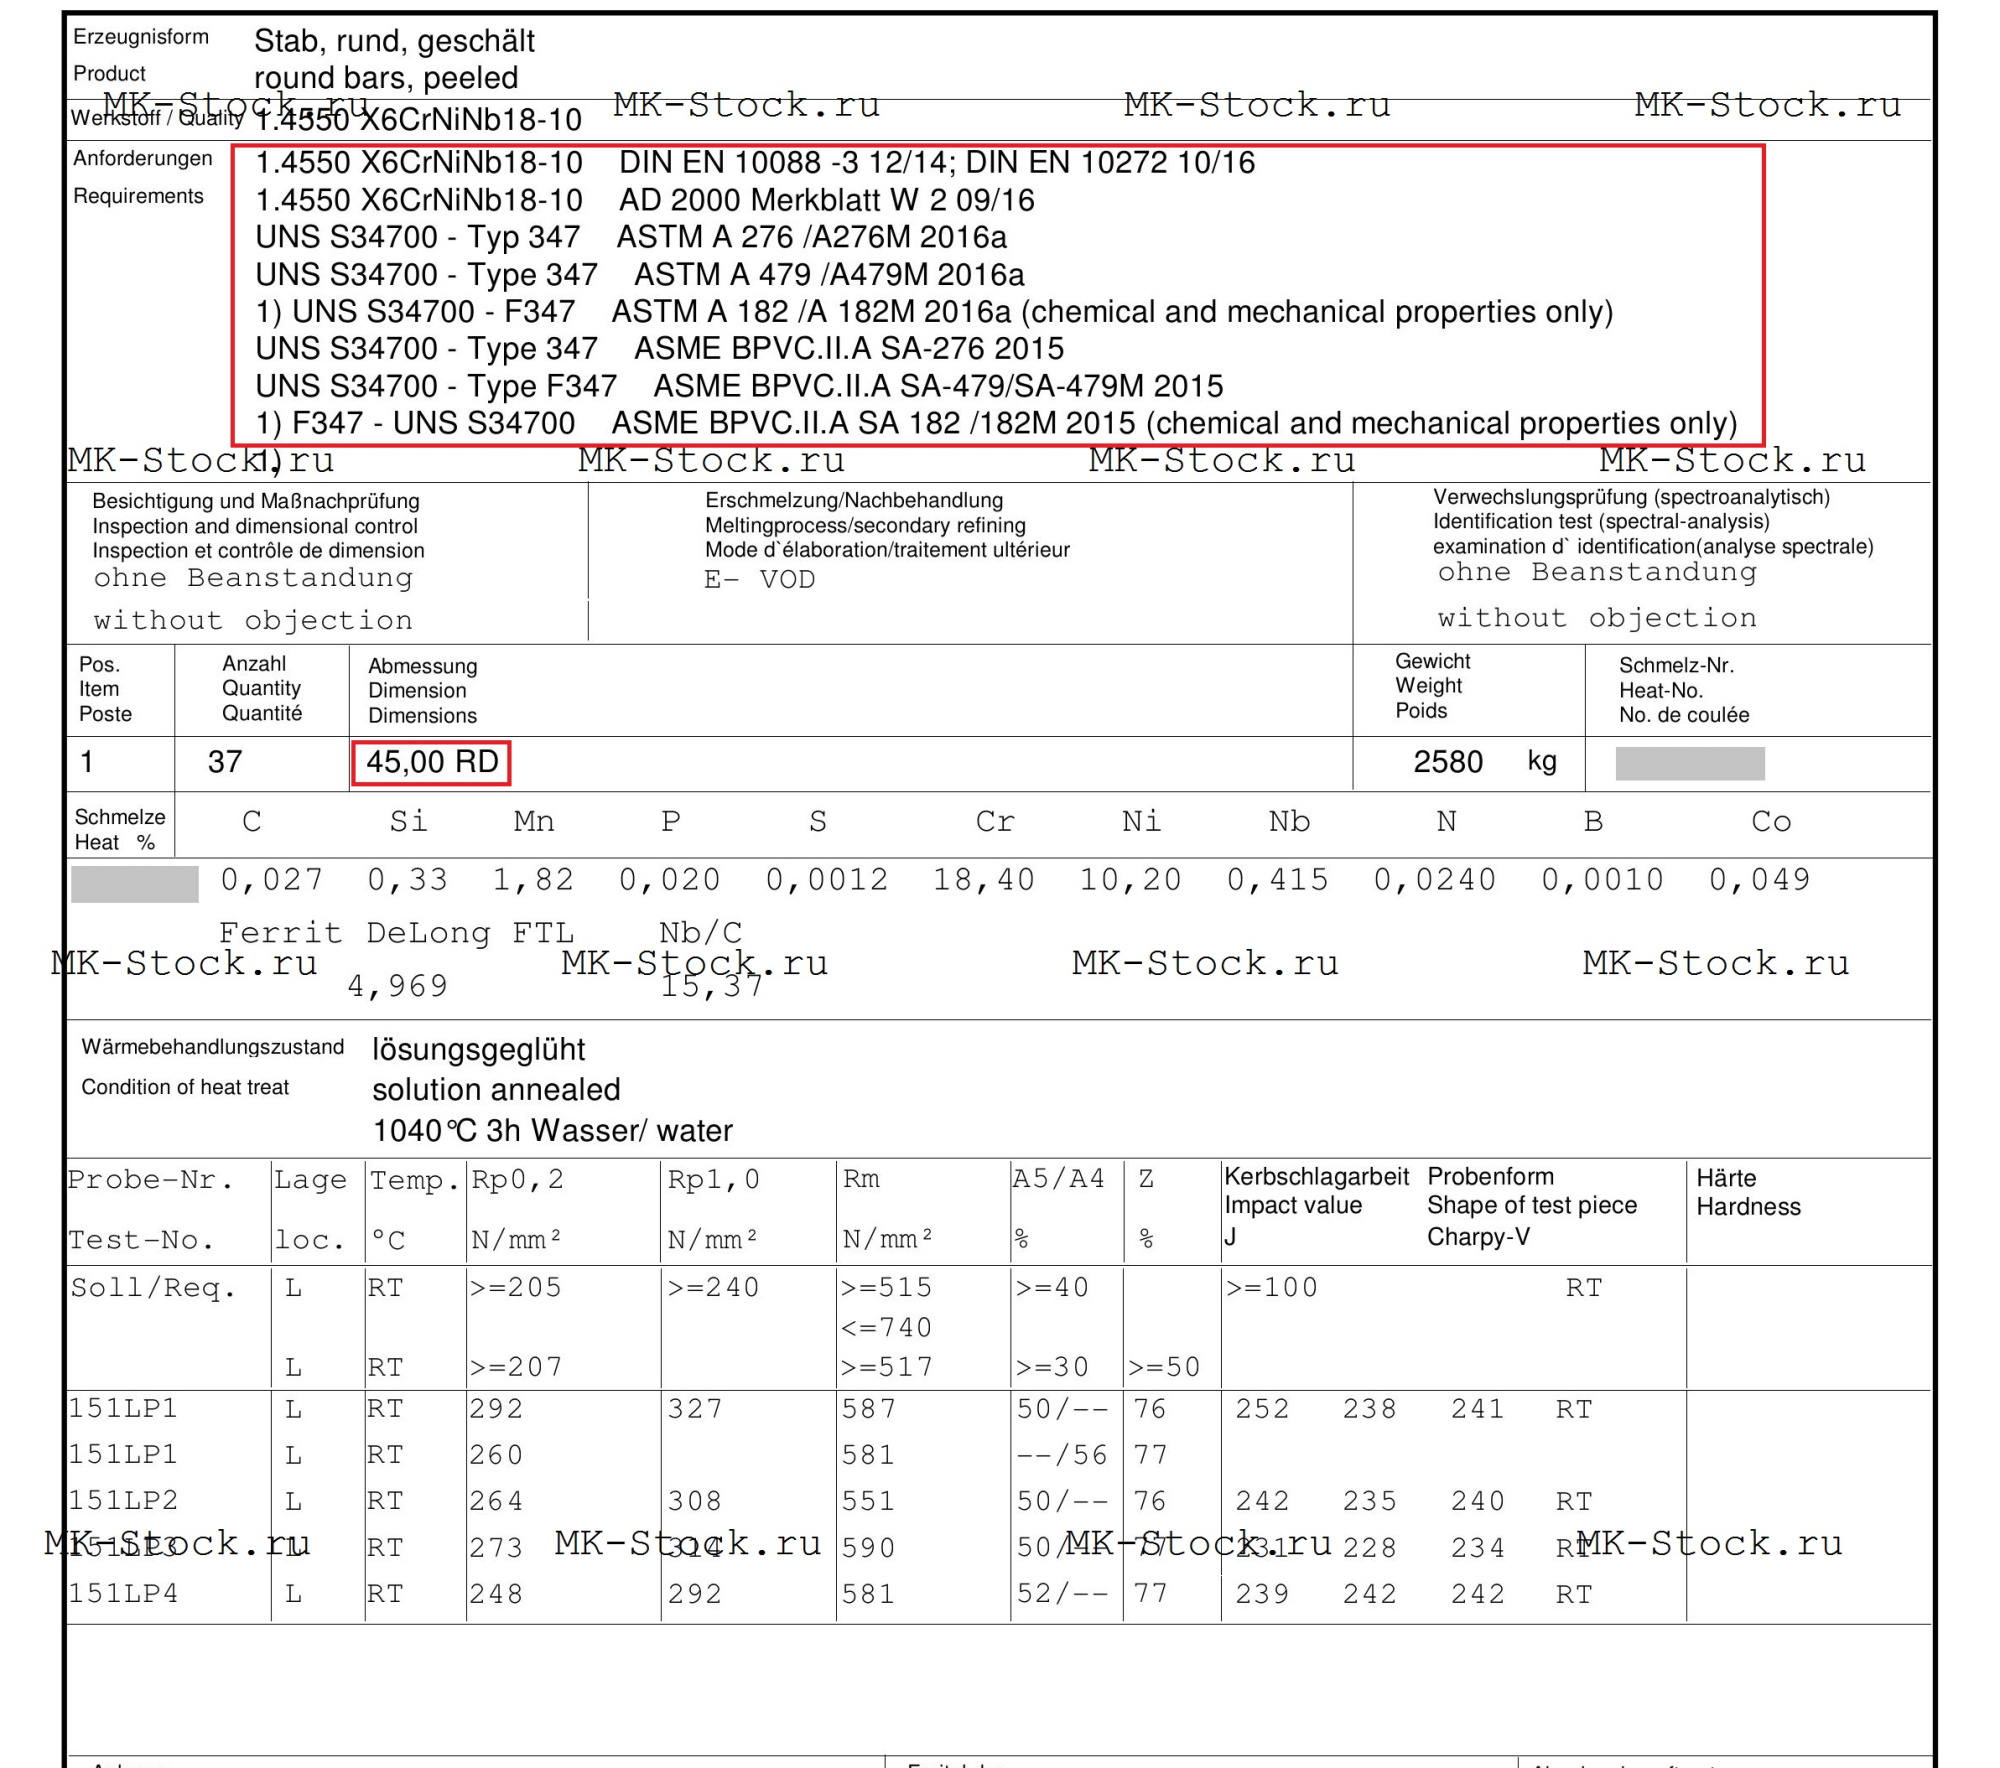Click weight value '2580'
Image resolution: width=2000 pixels, height=1768 pixels.
pyautogui.click(x=1448, y=762)
